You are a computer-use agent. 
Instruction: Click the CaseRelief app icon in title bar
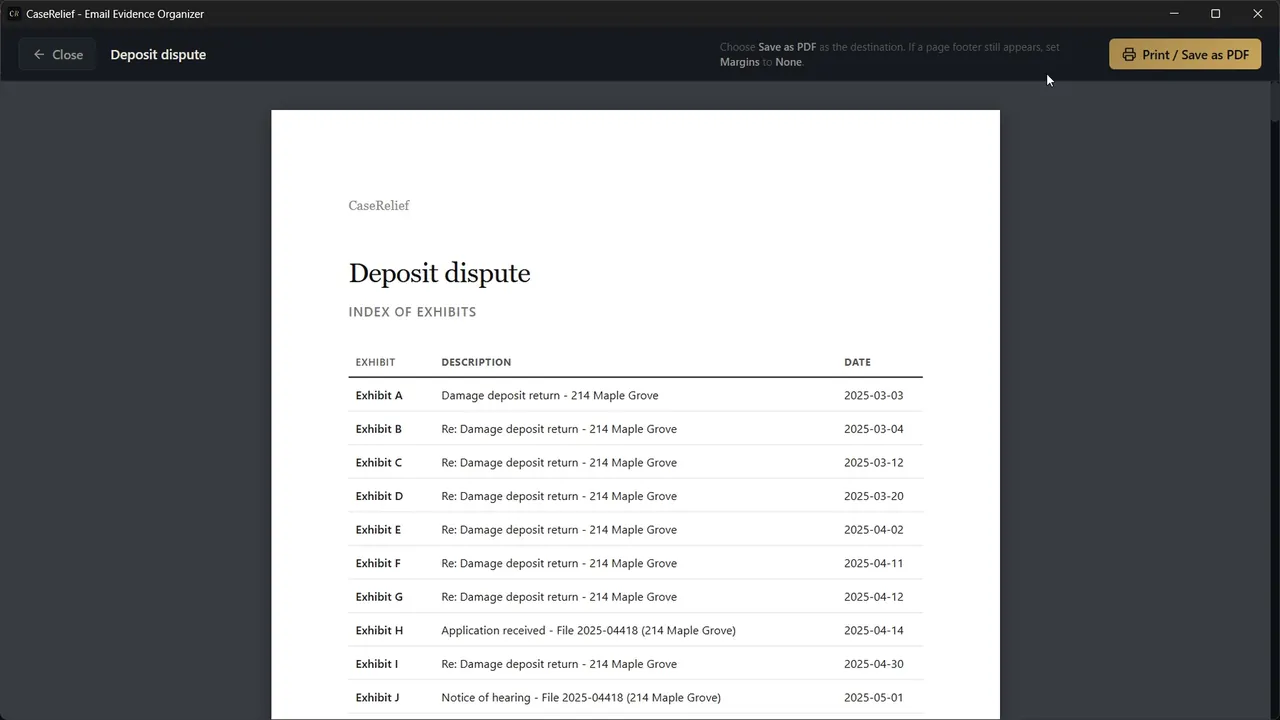(x=14, y=14)
